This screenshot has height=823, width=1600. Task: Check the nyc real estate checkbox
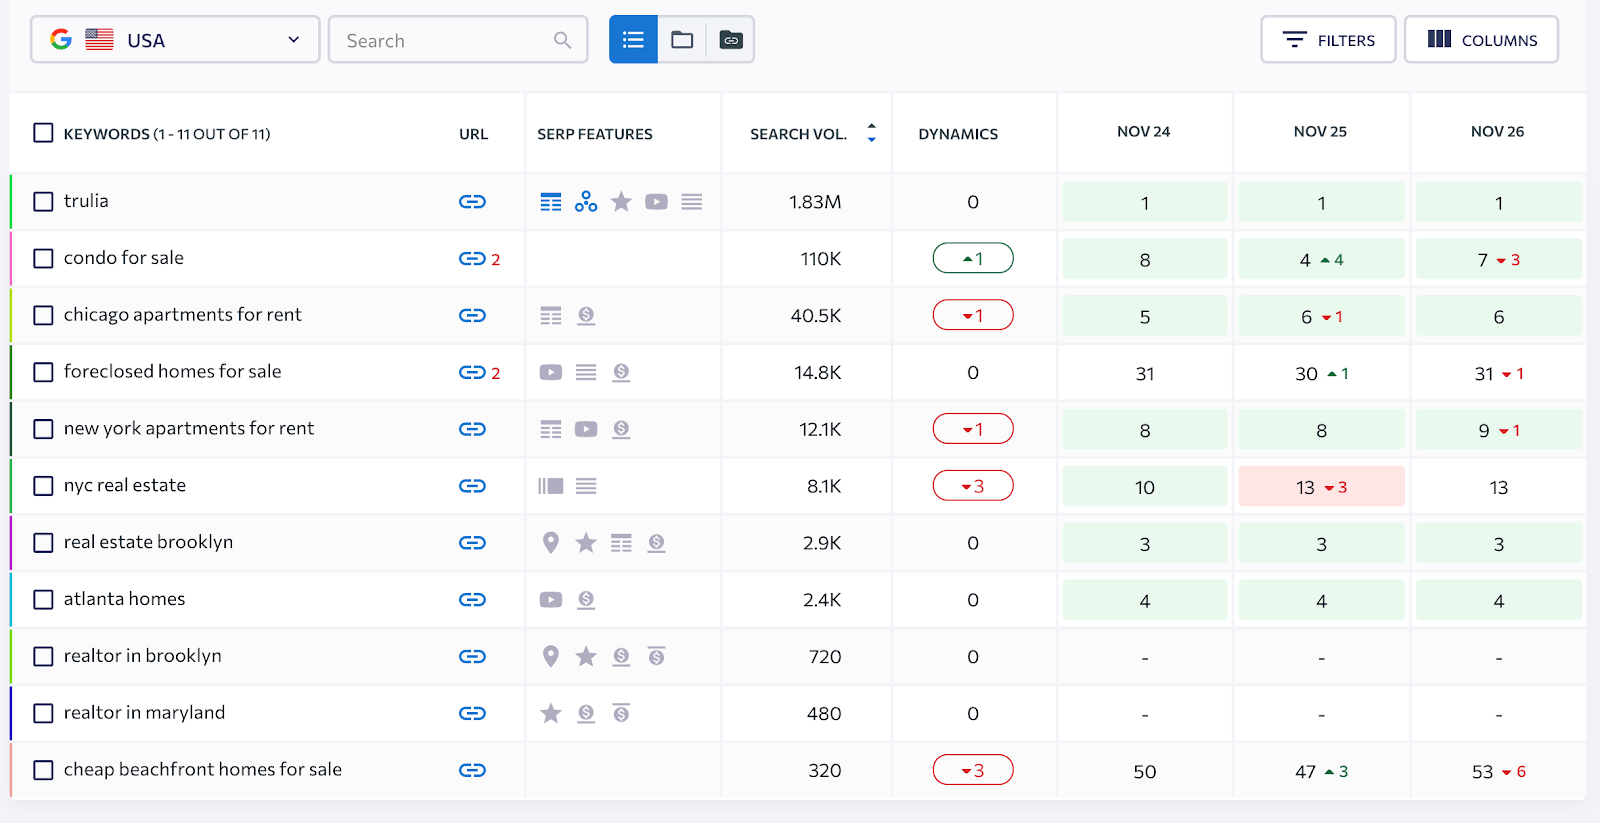pyautogui.click(x=43, y=486)
